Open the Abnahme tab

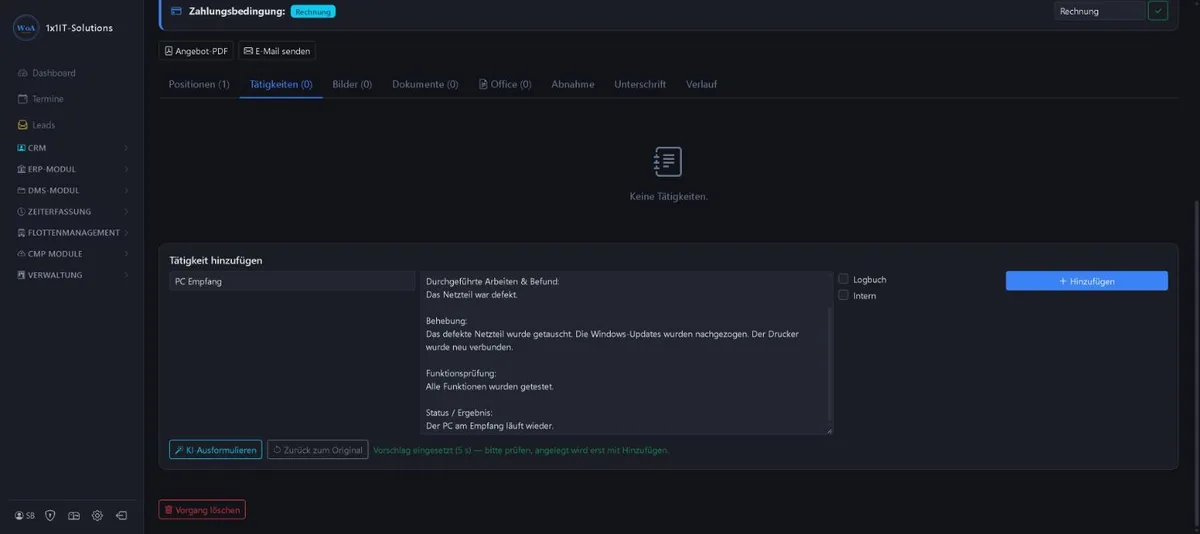[x=573, y=85]
